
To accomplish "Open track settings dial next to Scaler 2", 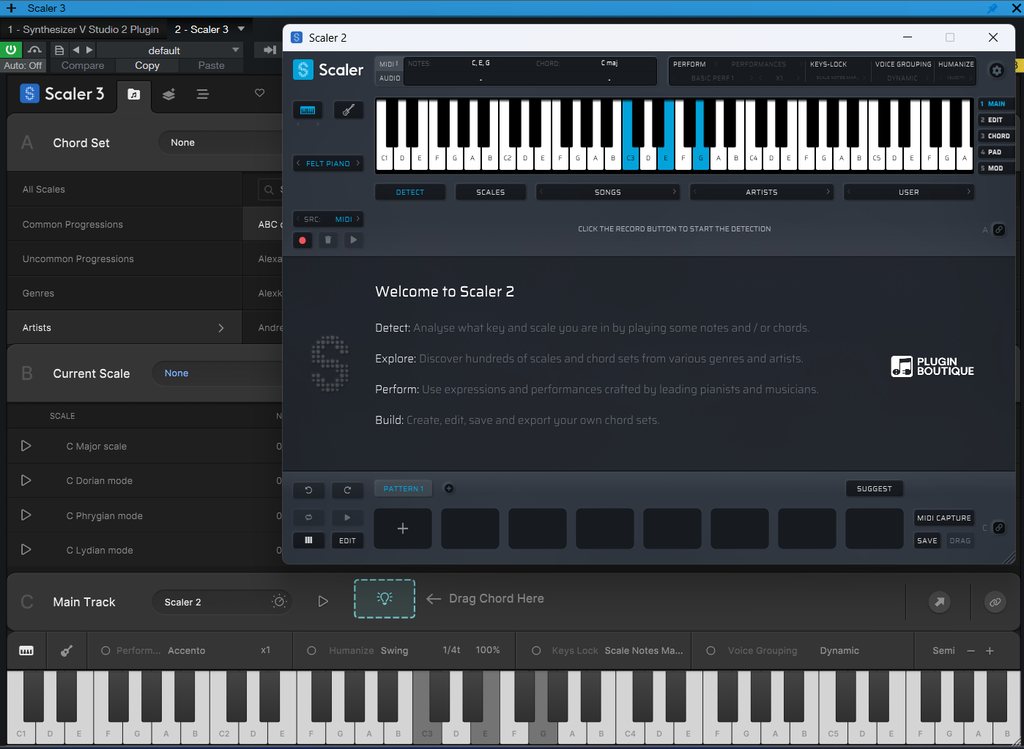I will pyautogui.click(x=279, y=601).
